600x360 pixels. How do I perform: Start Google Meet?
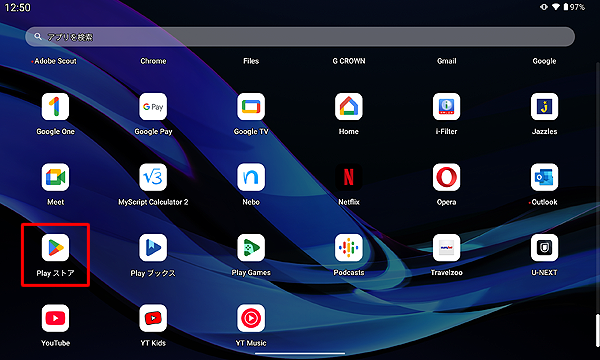tap(55, 177)
